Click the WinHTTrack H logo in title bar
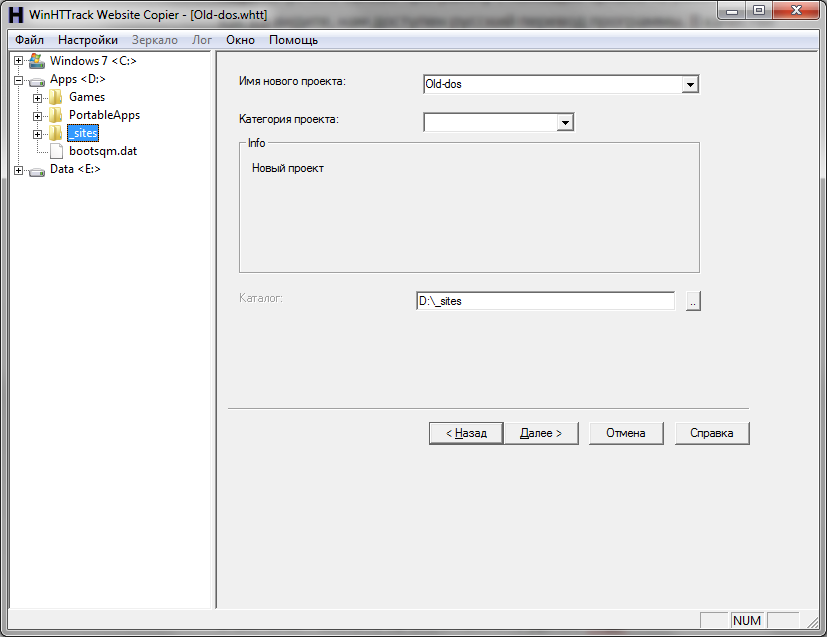Screen dimensions: 827x637 [x=16, y=14]
